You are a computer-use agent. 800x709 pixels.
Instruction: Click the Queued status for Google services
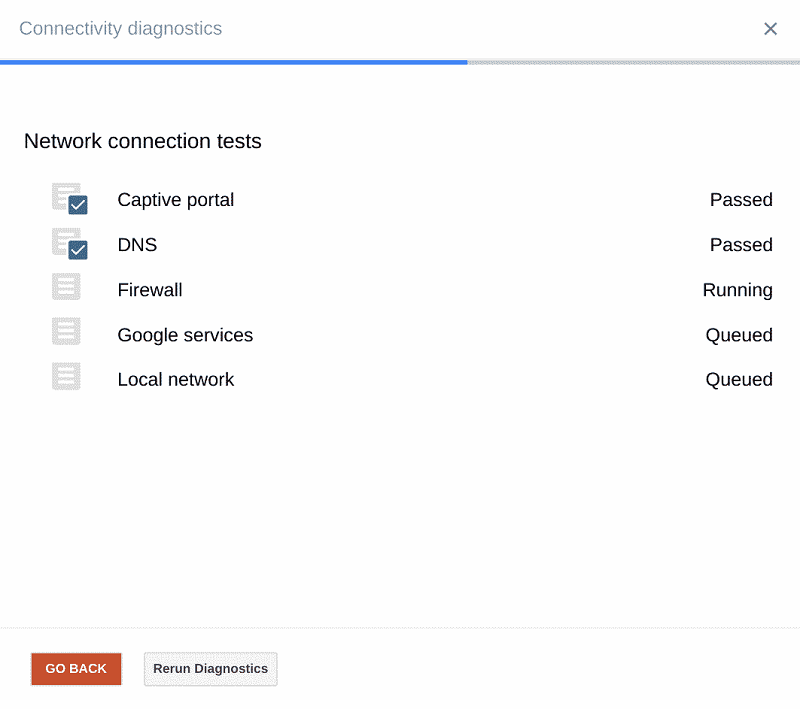point(739,335)
